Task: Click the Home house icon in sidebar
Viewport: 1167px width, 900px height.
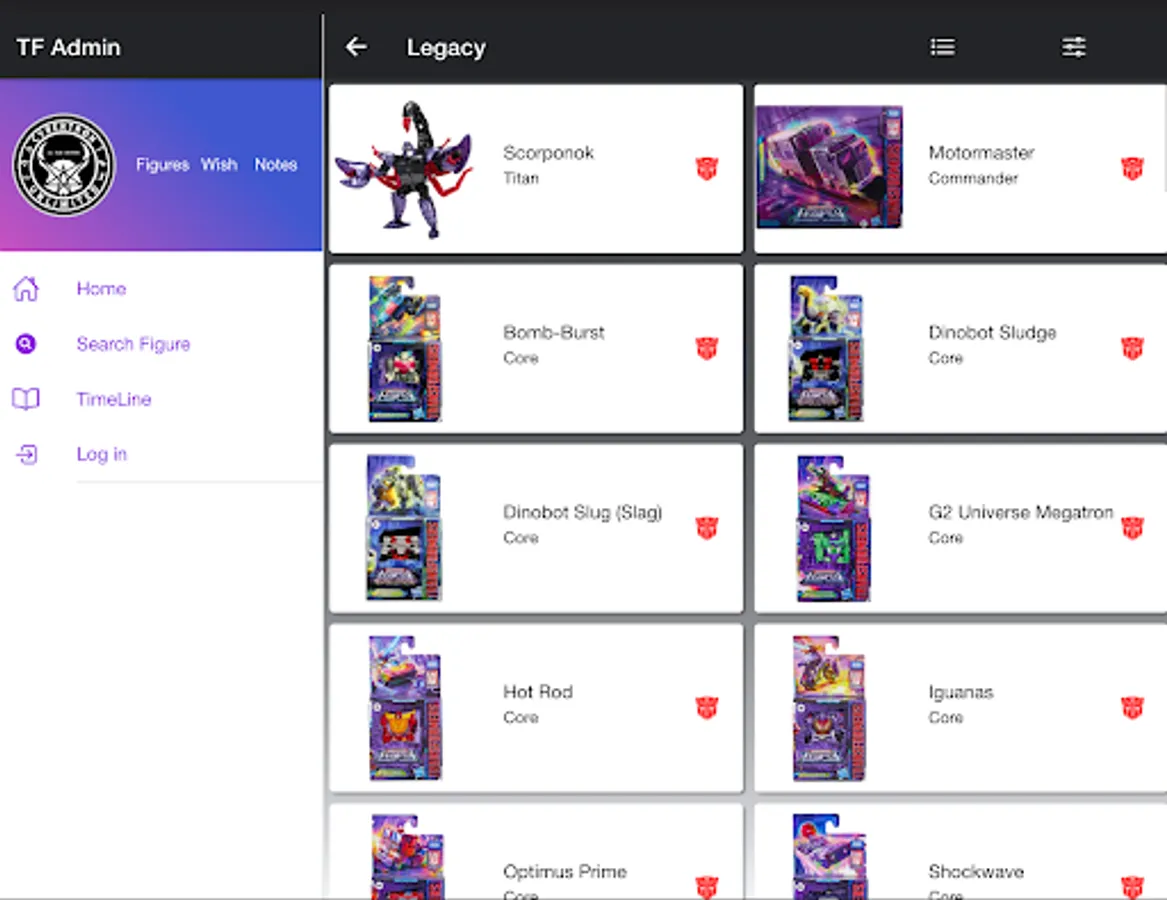Action: tap(26, 288)
